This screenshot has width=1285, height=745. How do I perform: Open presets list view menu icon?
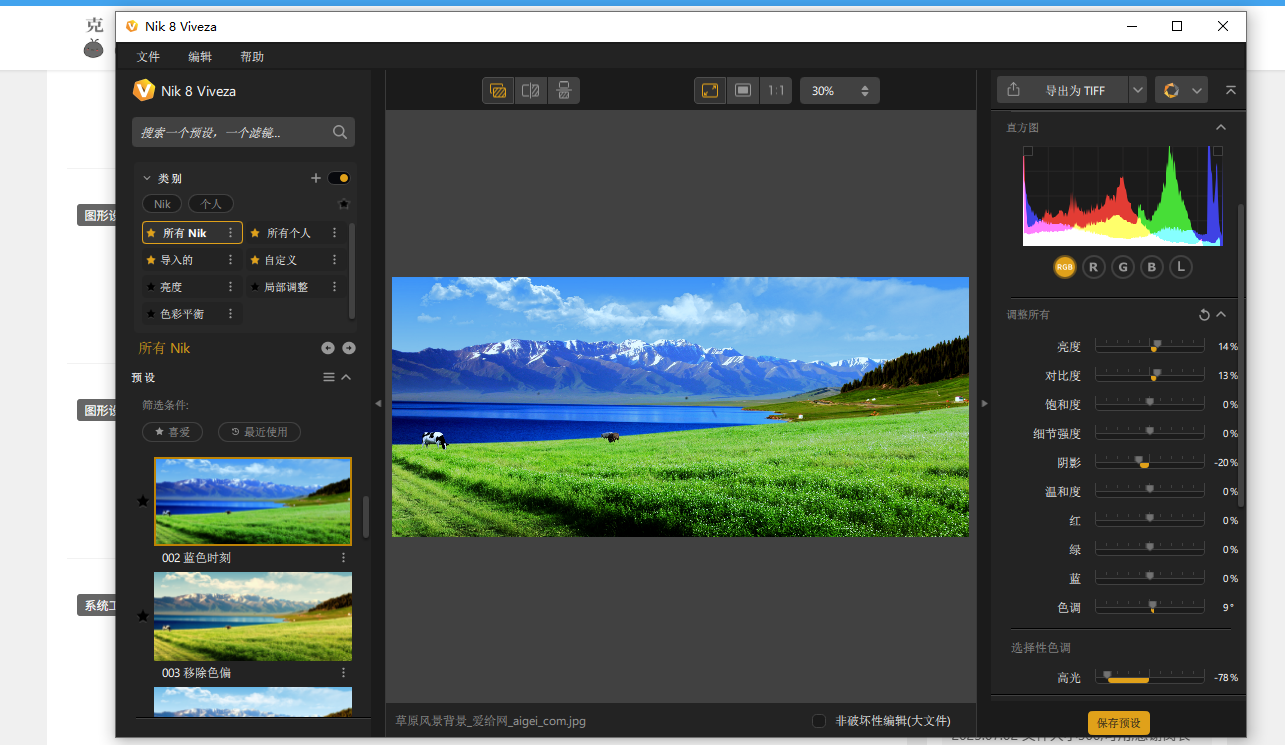(x=328, y=377)
